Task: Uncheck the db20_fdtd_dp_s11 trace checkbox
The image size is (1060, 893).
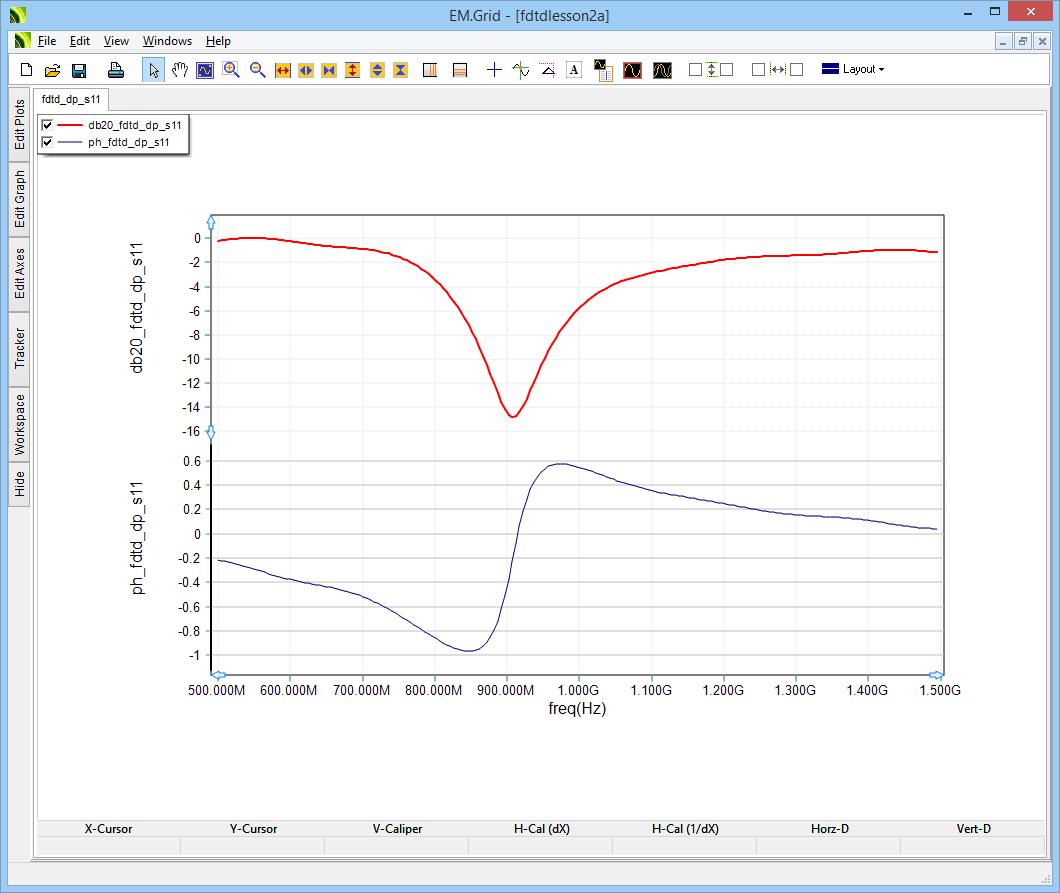Action: point(47,125)
